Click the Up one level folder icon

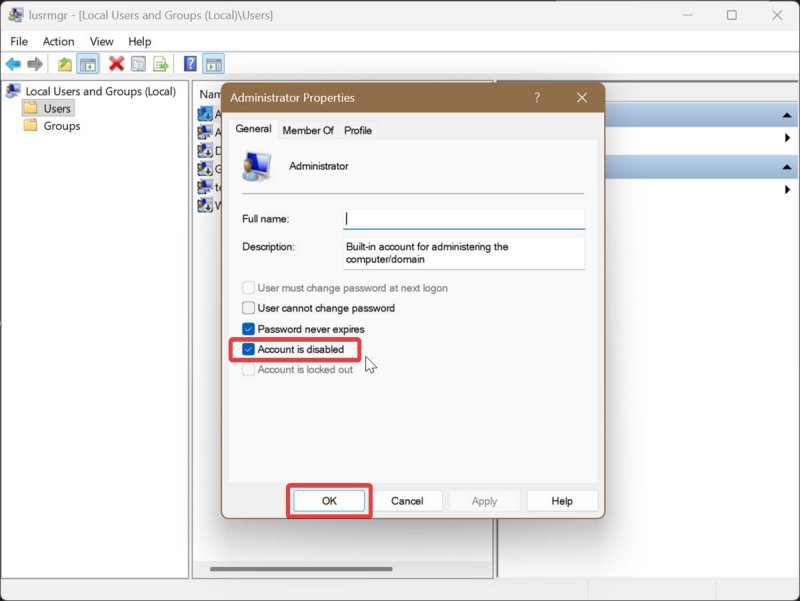[65, 64]
